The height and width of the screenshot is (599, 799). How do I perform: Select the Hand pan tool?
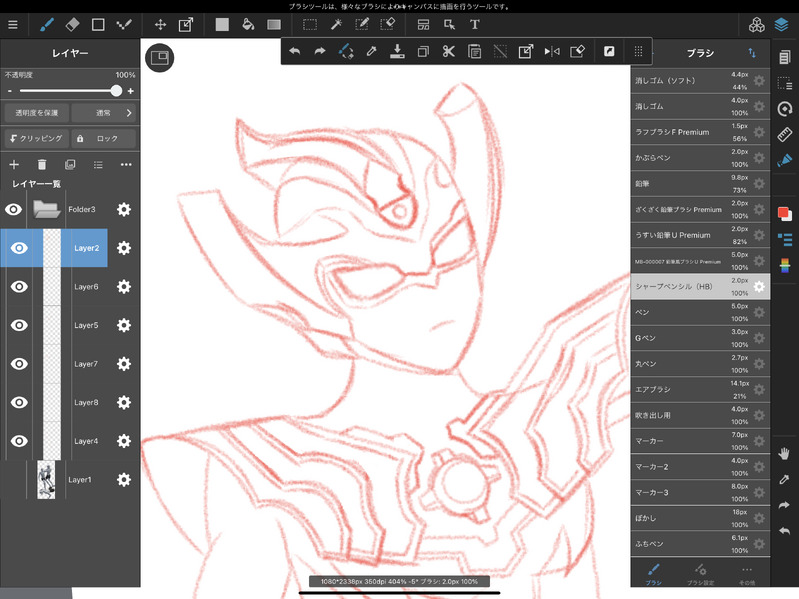point(784,453)
